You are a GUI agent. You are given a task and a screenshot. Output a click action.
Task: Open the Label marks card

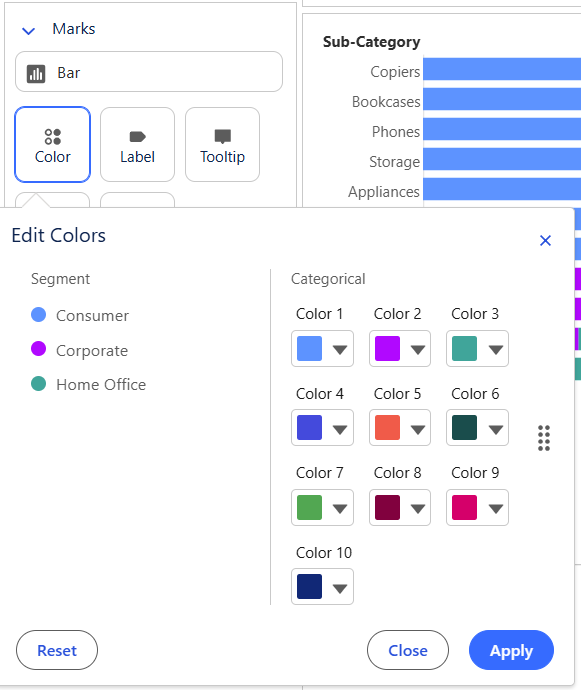[x=137, y=144]
